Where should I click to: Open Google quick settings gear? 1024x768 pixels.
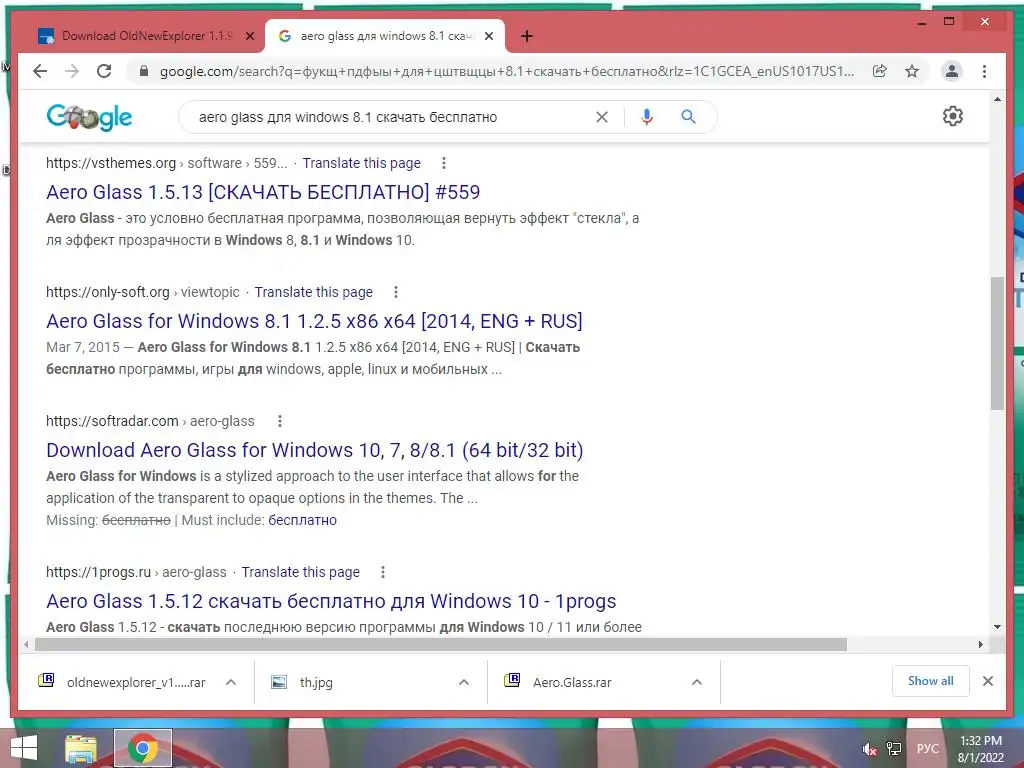point(953,116)
